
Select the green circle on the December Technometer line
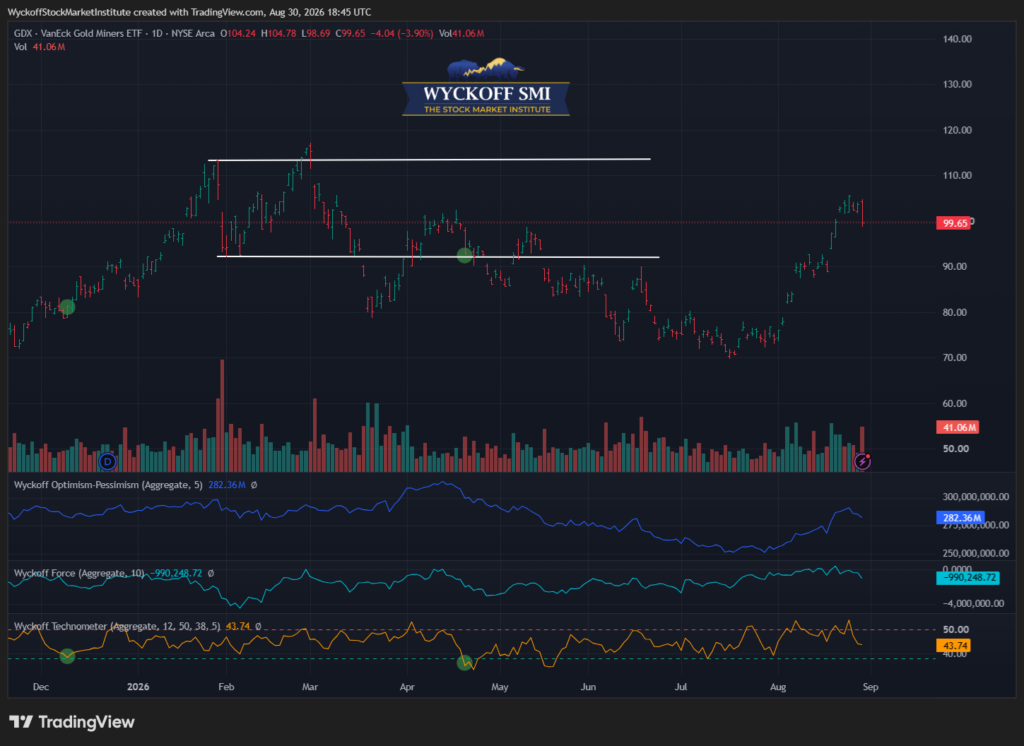pyautogui.click(x=67, y=656)
